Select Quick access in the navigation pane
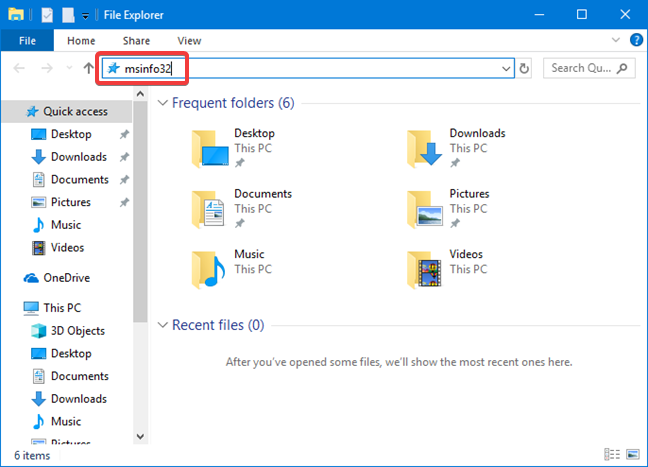This screenshot has height=467, width=648. [67, 112]
